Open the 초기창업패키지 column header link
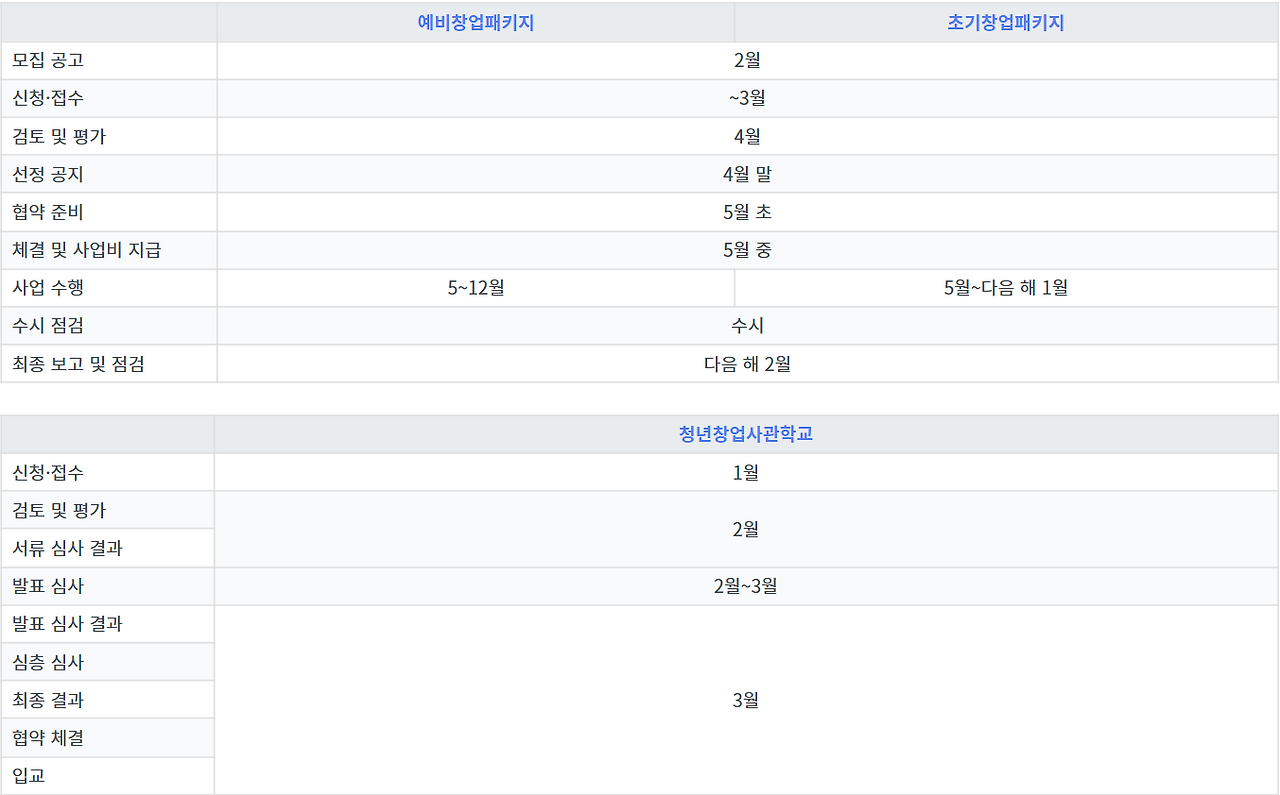 pos(1004,22)
